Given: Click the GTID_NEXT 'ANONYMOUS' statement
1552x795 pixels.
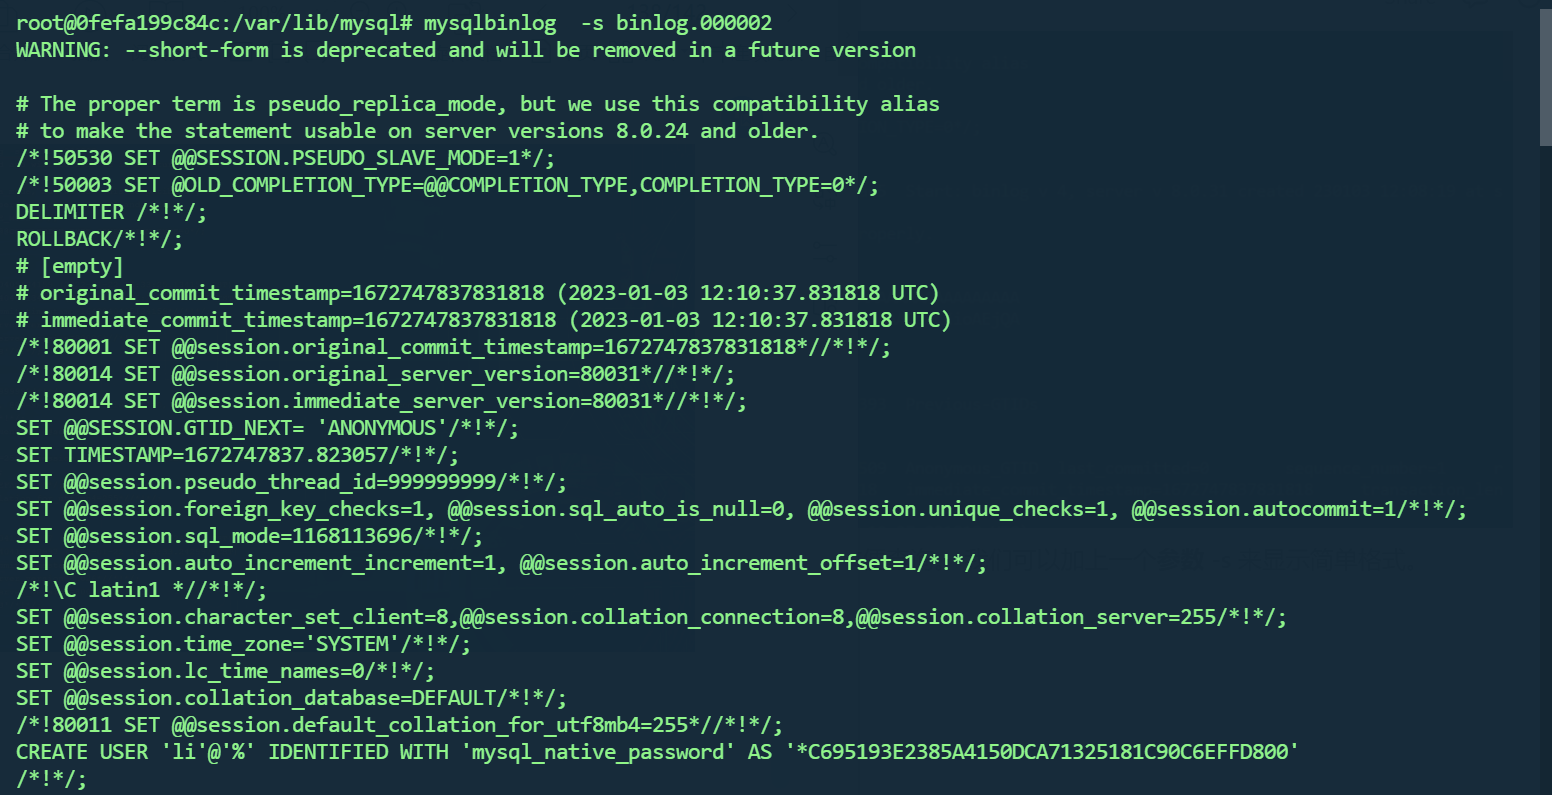Looking at the screenshot, I should point(267,428).
